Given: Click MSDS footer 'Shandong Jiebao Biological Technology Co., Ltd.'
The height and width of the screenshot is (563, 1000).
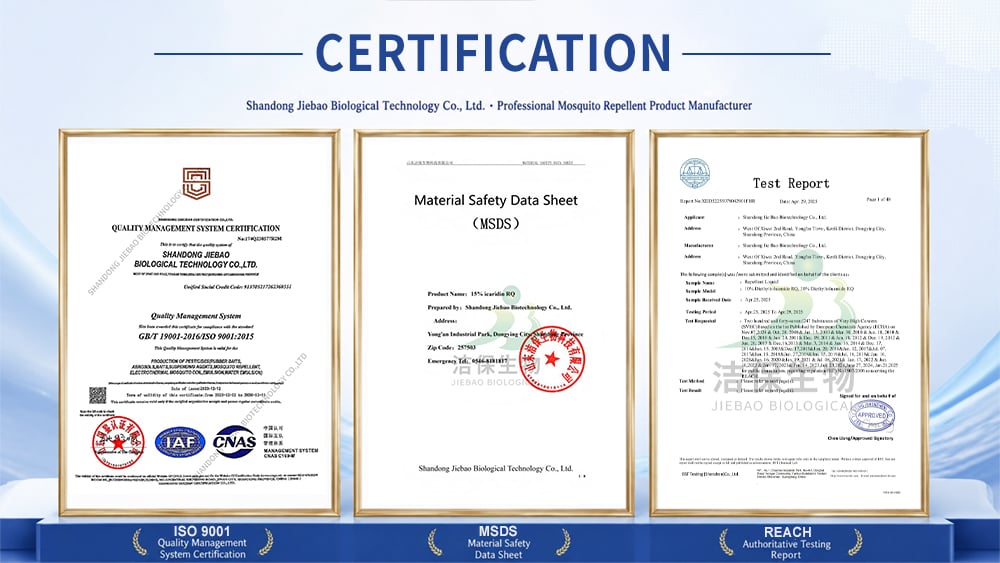Looking at the screenshot, I should (x=496, y=468).
